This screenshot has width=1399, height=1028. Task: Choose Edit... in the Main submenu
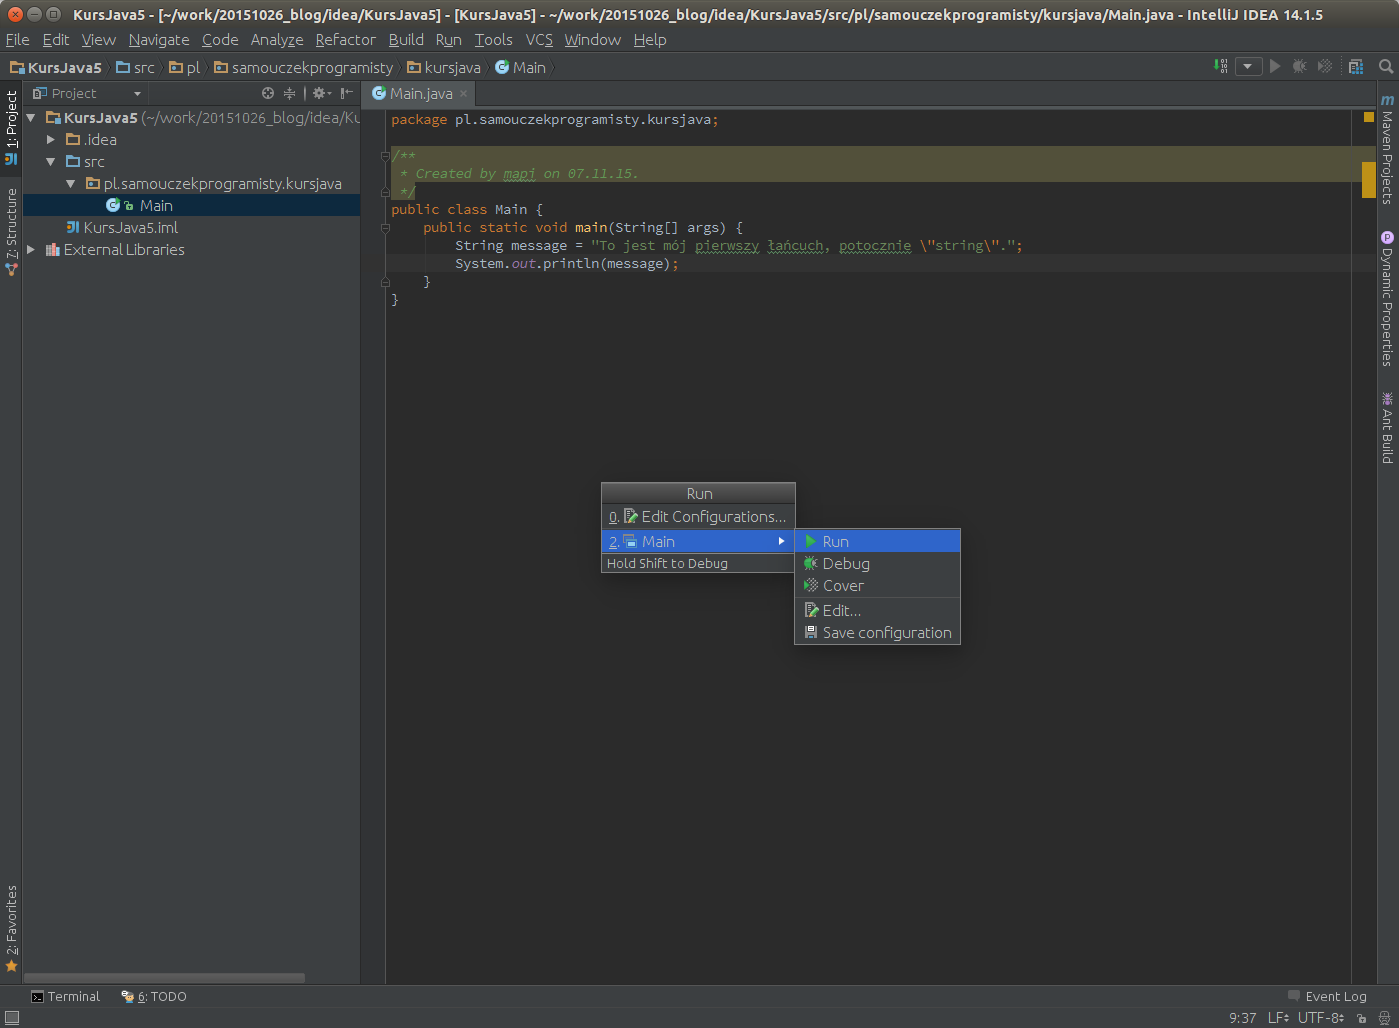click(877, 611)
